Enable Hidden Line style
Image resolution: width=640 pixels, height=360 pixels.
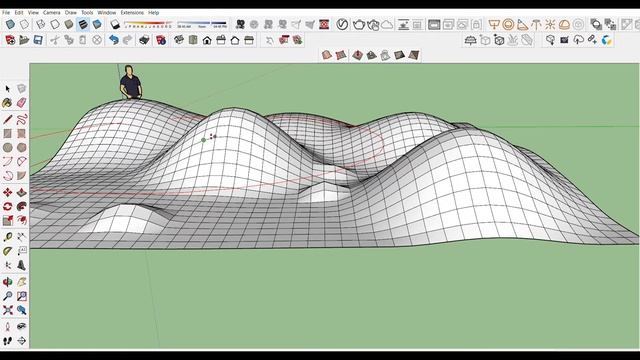coord(55,24)
